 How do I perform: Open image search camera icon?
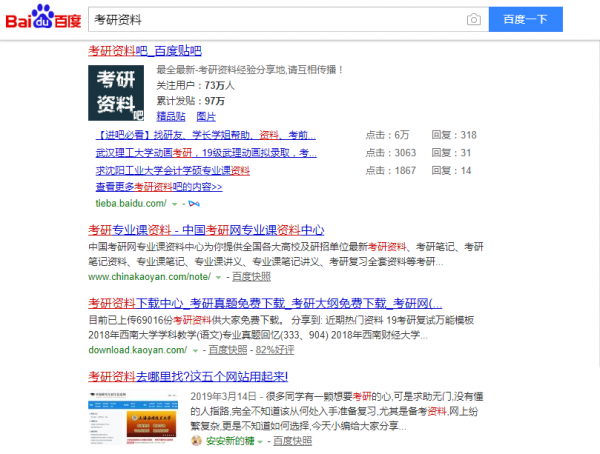pos(474,19)
